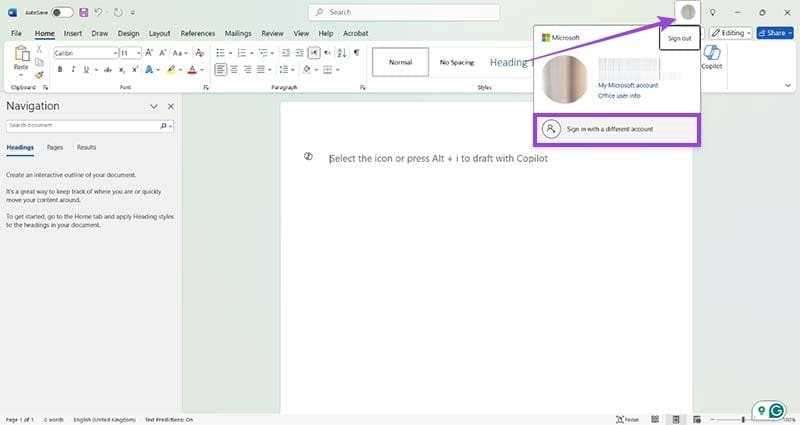The image size is (800, 425).
Task: Click into the title bar Search box
Action: (x=404, y=12)
